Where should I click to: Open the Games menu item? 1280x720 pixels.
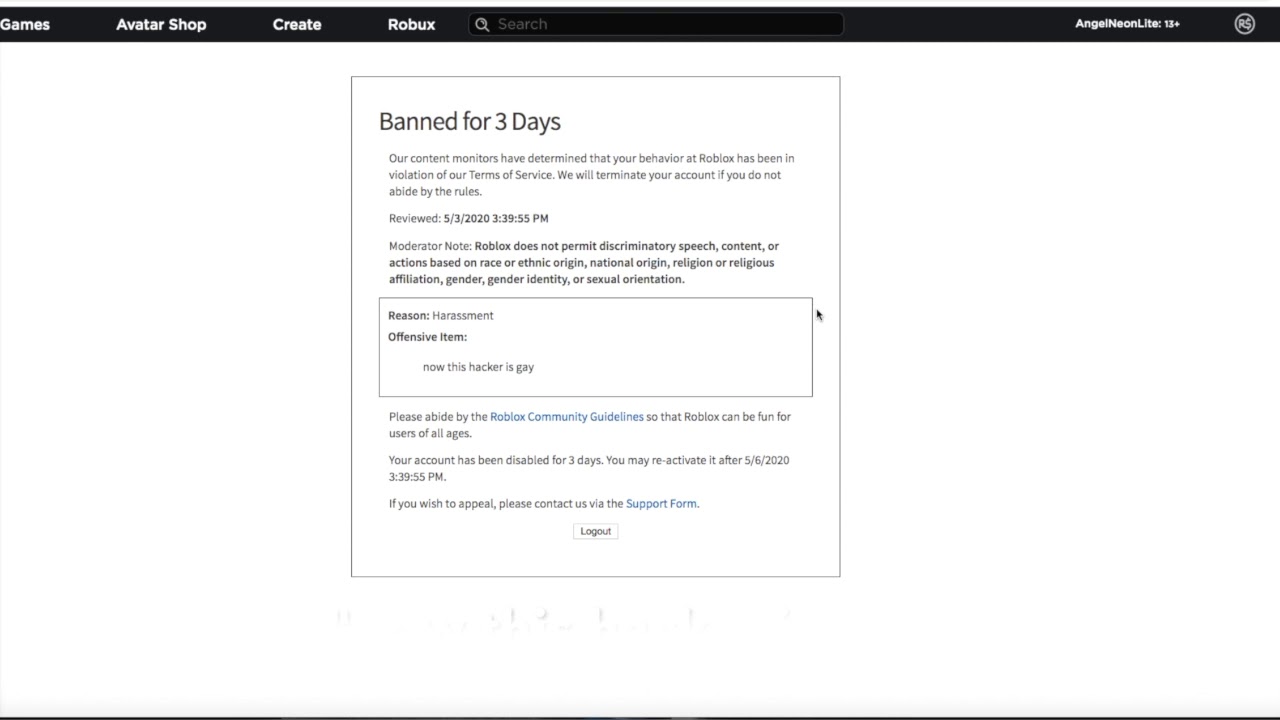24,24
